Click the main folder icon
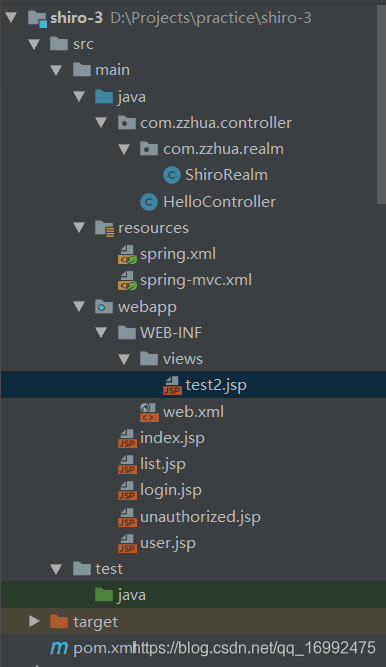The width and height of the screenshot is (386, 667). coord(82,70)
